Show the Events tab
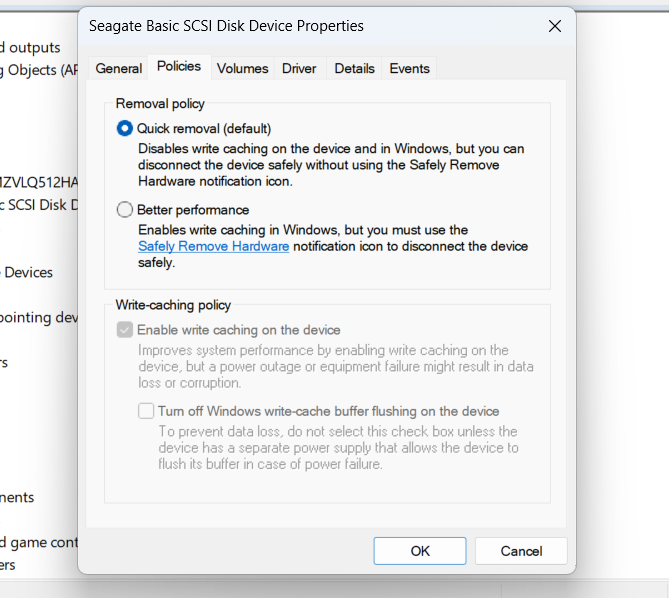 point(409,68)
